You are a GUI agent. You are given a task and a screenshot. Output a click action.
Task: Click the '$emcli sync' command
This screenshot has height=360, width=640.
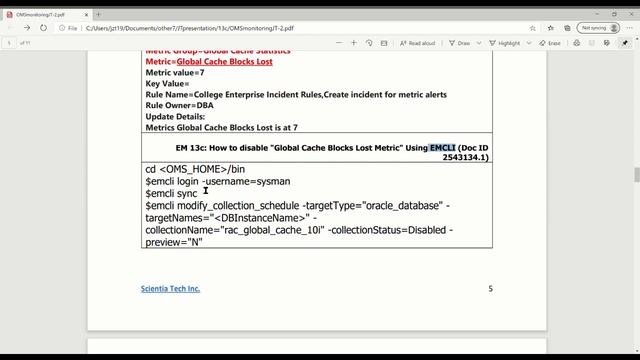click(171, 193)
